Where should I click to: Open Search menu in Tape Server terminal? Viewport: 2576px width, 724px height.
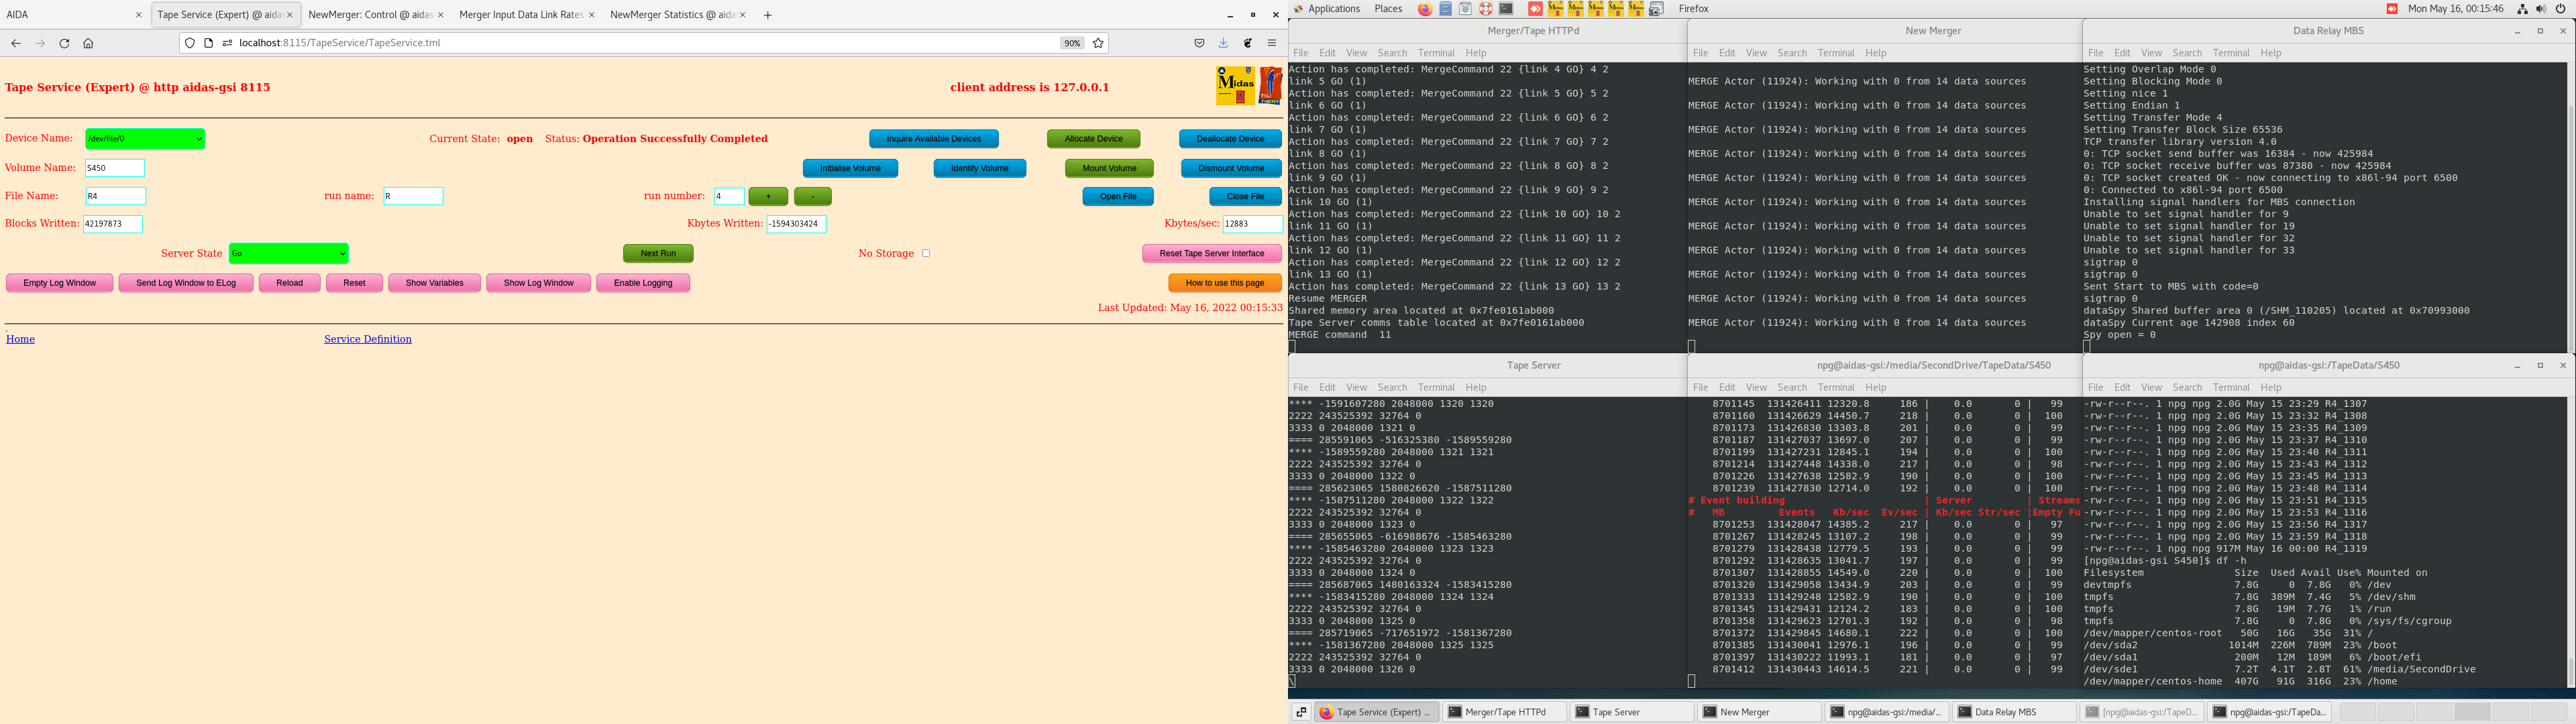1392,387
